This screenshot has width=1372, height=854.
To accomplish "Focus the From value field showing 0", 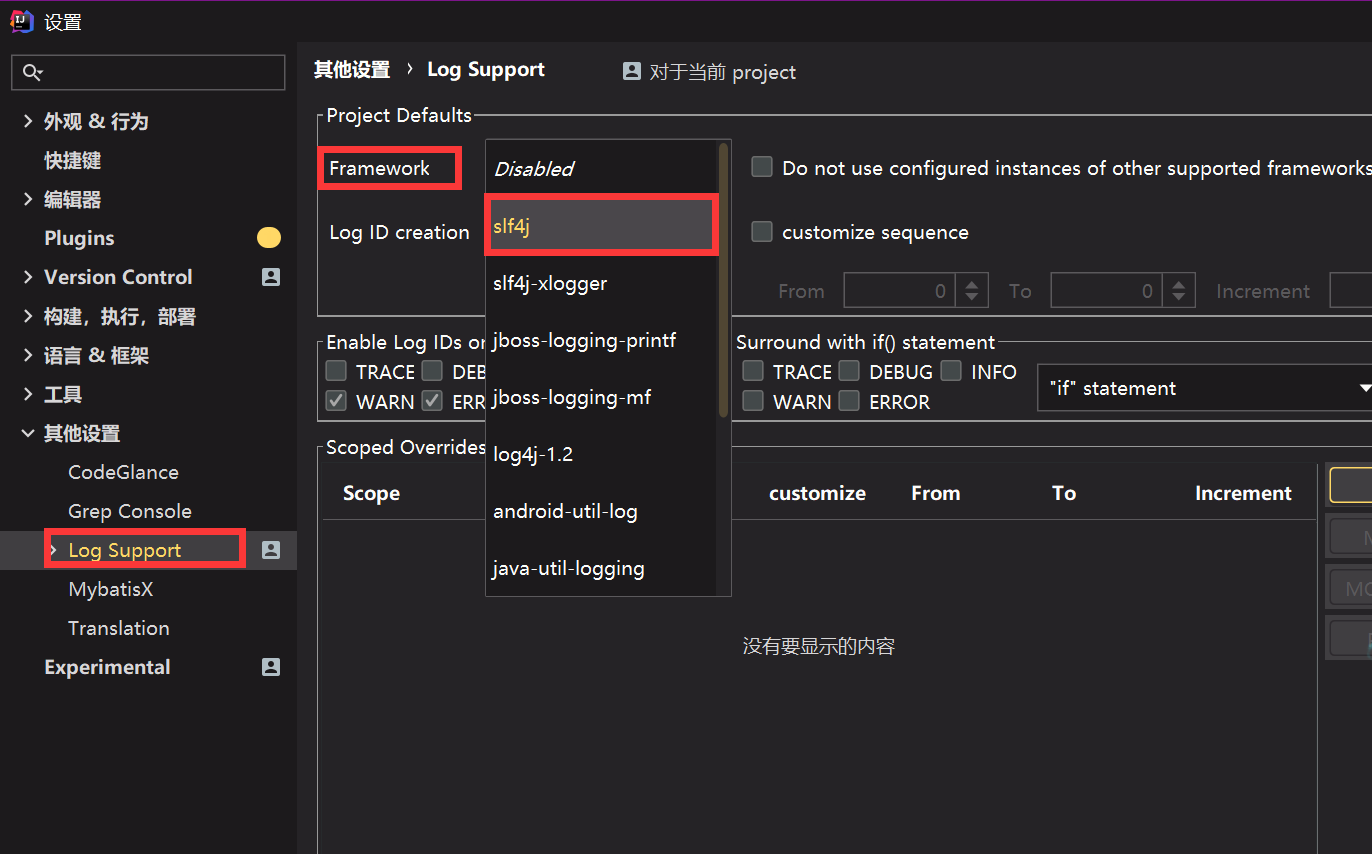I will click(901, 291).
